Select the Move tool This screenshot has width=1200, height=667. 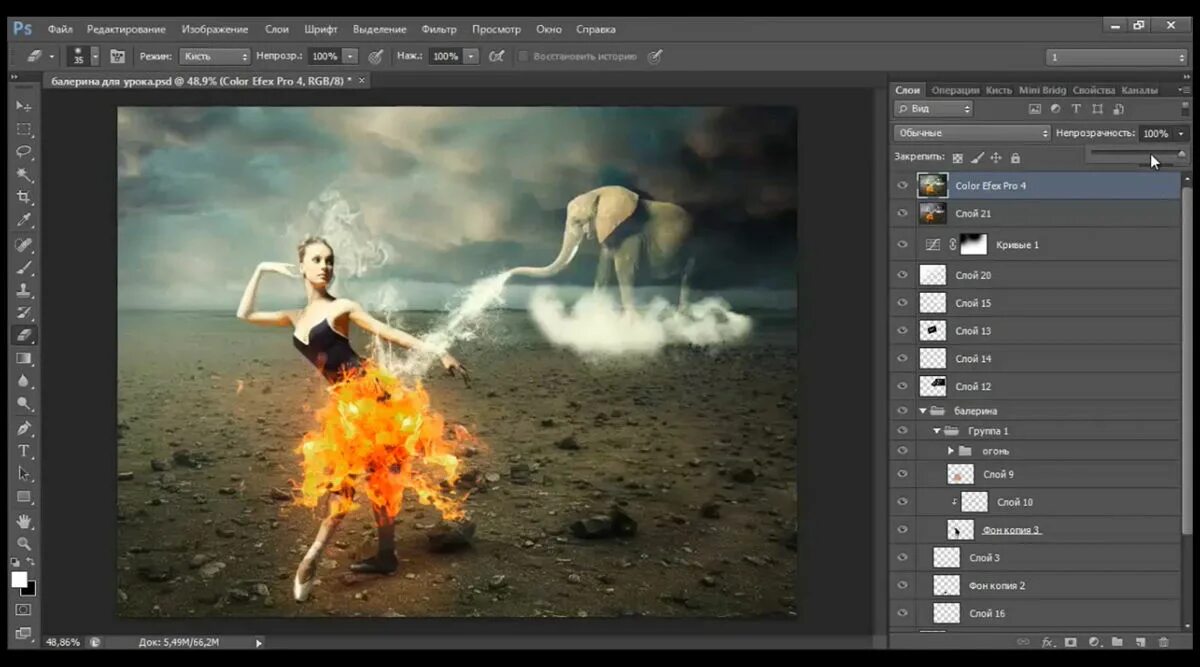24,106
